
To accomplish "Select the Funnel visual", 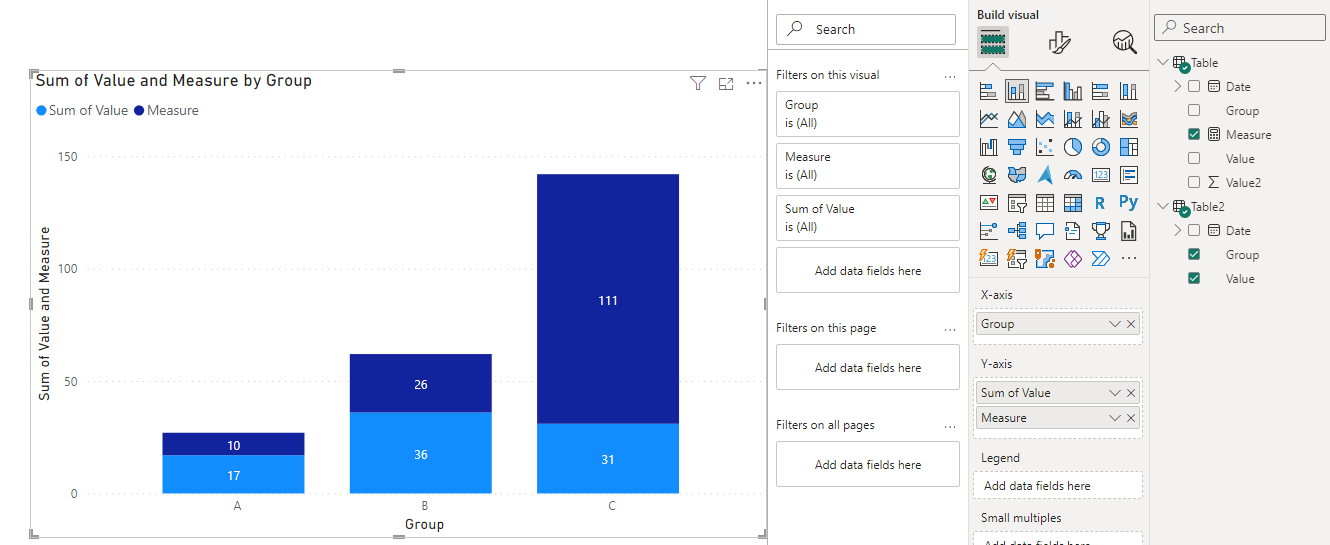I will click(x=1017, y=147).
